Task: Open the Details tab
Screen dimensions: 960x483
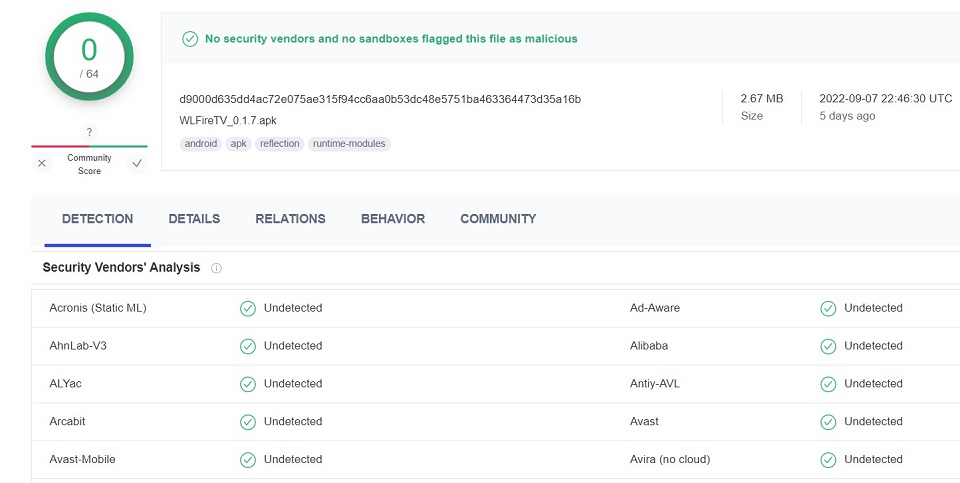Action: coord(194,219)
